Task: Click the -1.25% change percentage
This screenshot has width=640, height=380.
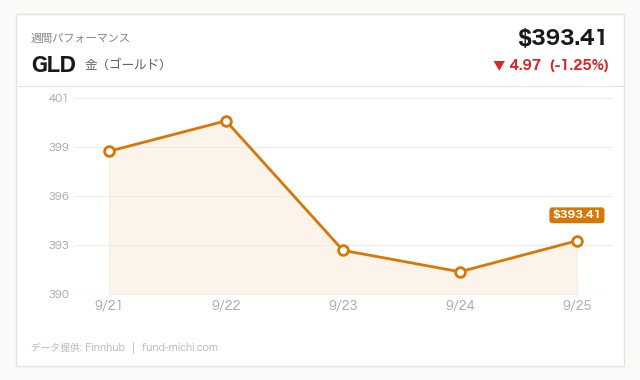Action: tap(579, 65)
